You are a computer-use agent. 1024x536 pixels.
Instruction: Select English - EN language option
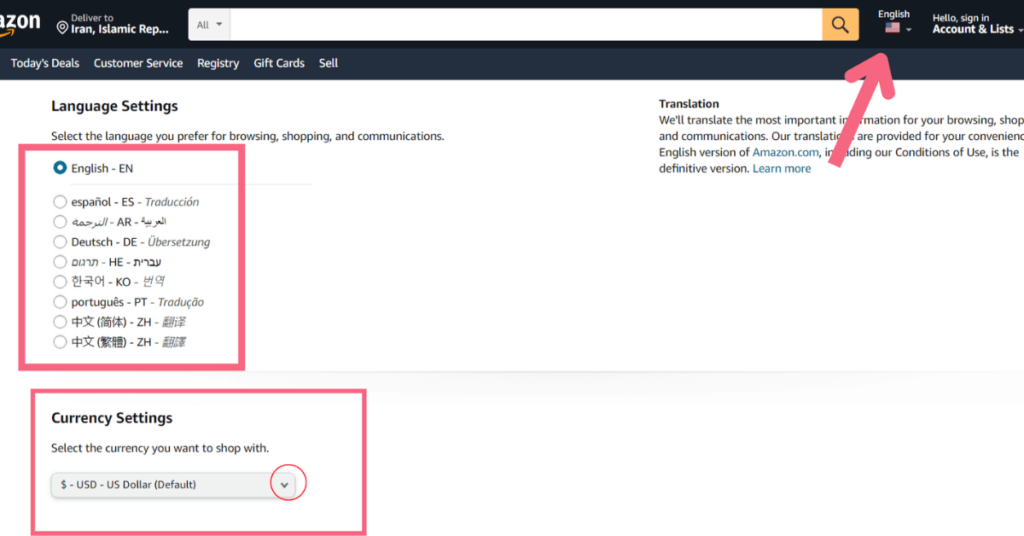tap(59, 168)
